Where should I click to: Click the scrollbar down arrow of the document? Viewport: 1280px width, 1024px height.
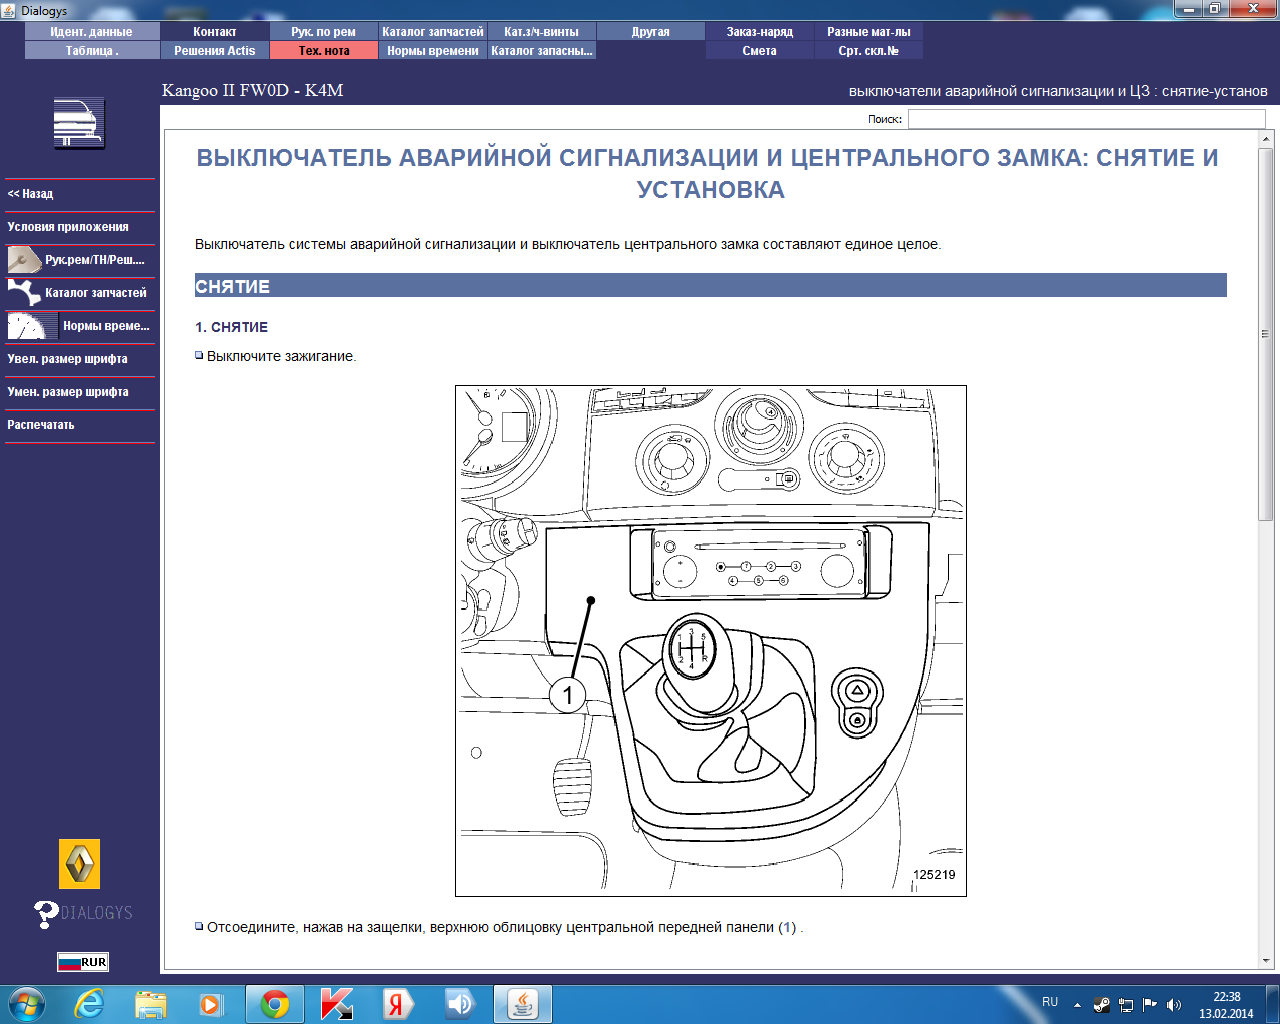(x=1266, y=961)
